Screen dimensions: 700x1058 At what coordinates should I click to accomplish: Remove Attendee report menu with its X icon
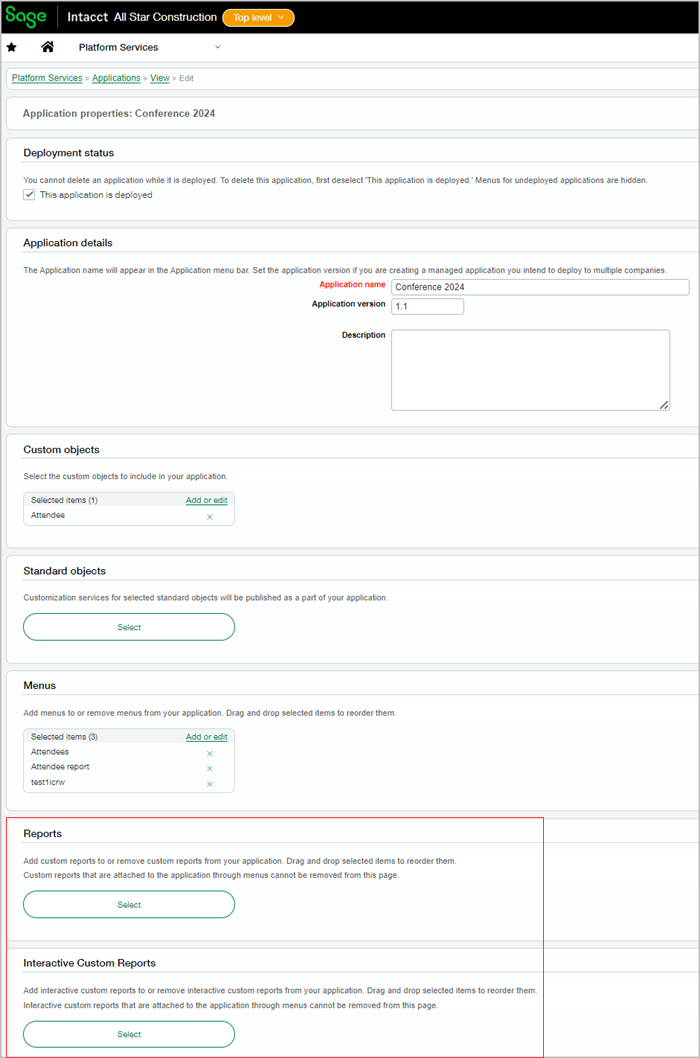pos(209,768)
